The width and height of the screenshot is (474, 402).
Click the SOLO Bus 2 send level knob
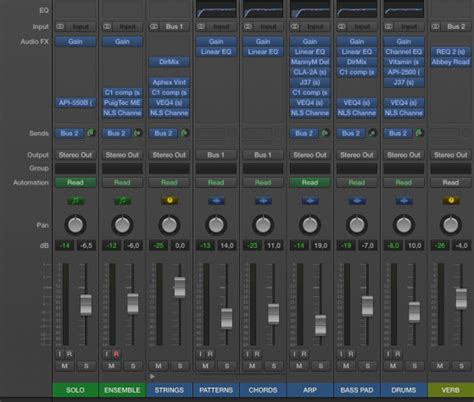click(91, 133)
